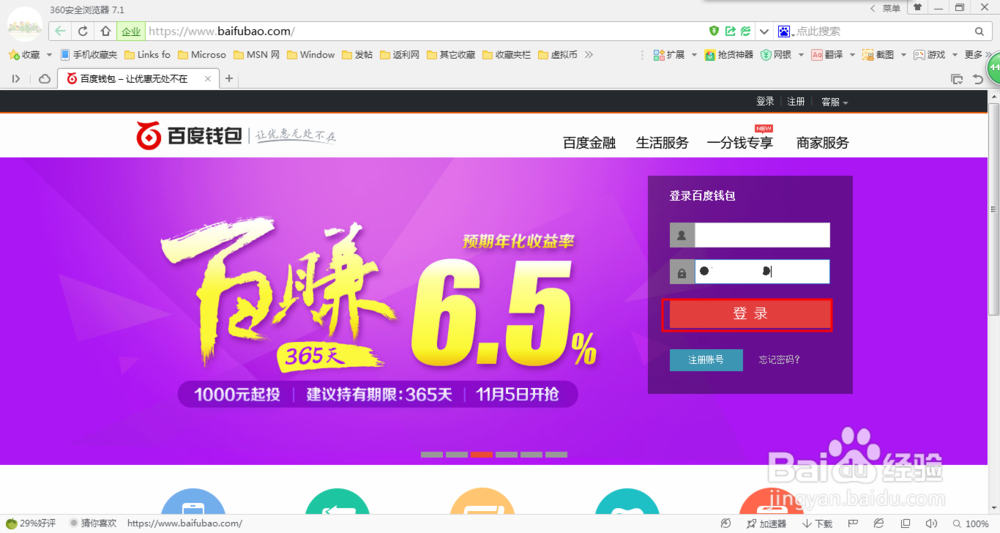Open the 收藏 favorites star button
The width and height of the screenshot is (1000, 533).
[24, 55]
